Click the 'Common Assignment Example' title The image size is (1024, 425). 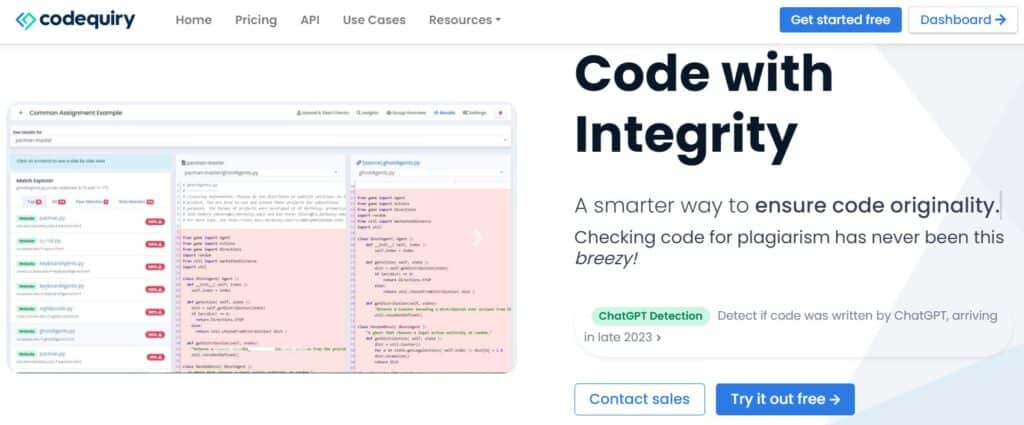(75, 113)
